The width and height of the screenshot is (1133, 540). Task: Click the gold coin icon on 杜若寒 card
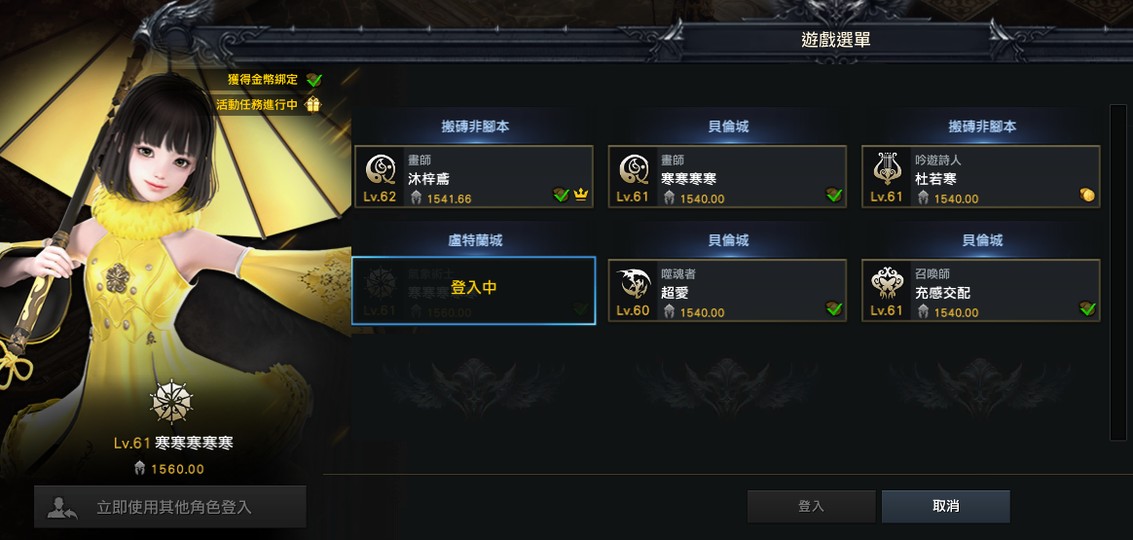click(x=1087, y=195)
